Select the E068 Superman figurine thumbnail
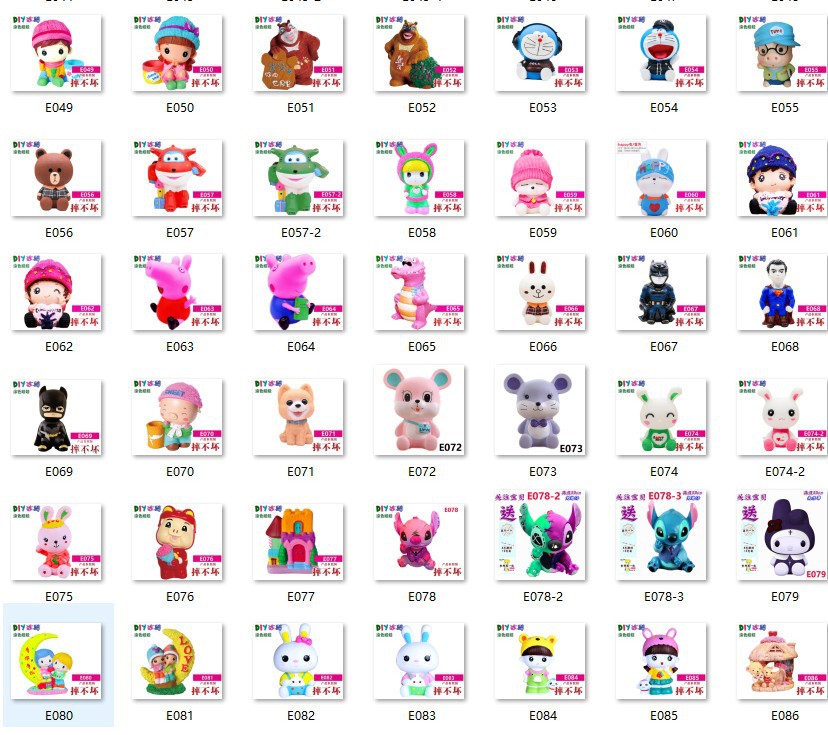This screenshot has width=828, height=735. (x=782, y=292)
